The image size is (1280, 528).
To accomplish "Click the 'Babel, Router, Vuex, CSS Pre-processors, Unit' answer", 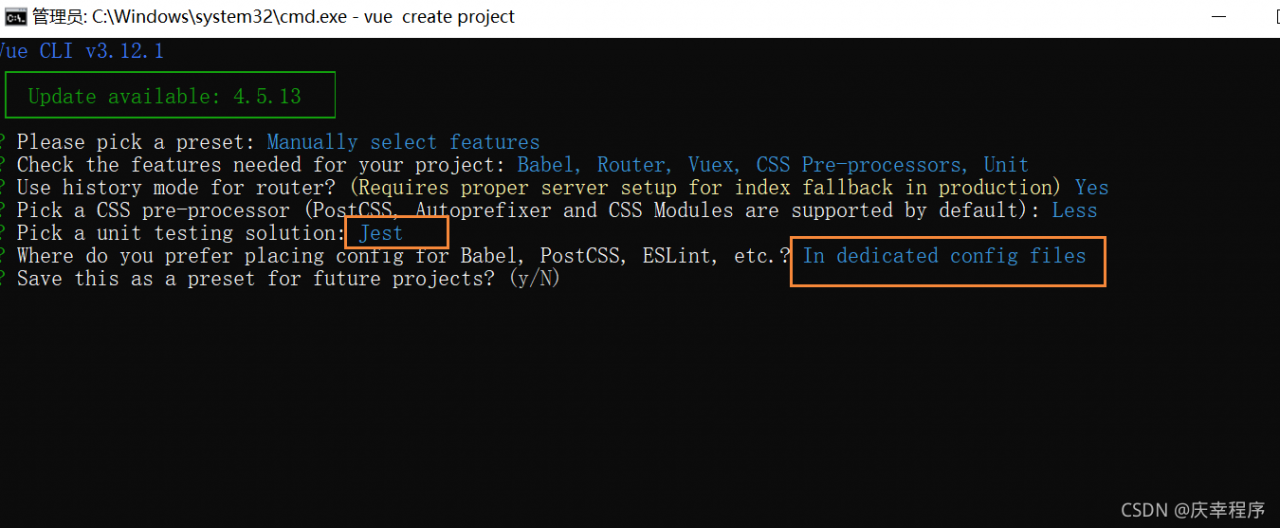I will (773, 165).
